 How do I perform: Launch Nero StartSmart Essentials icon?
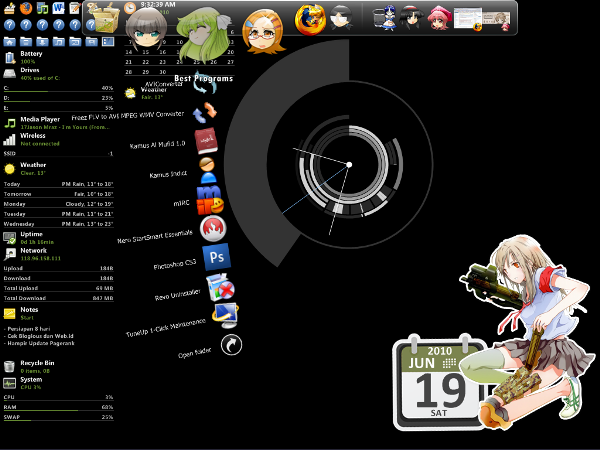pos(213,229)
